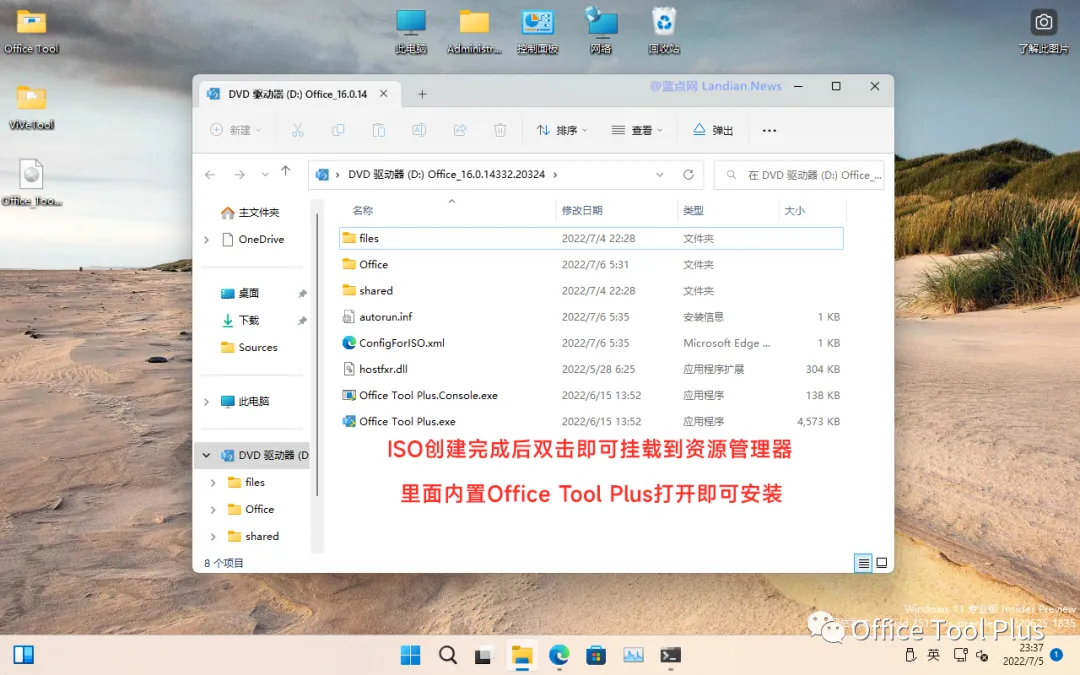1080x675 pixels.
Task: Switch to details view layout button
Action: point(863,563)
